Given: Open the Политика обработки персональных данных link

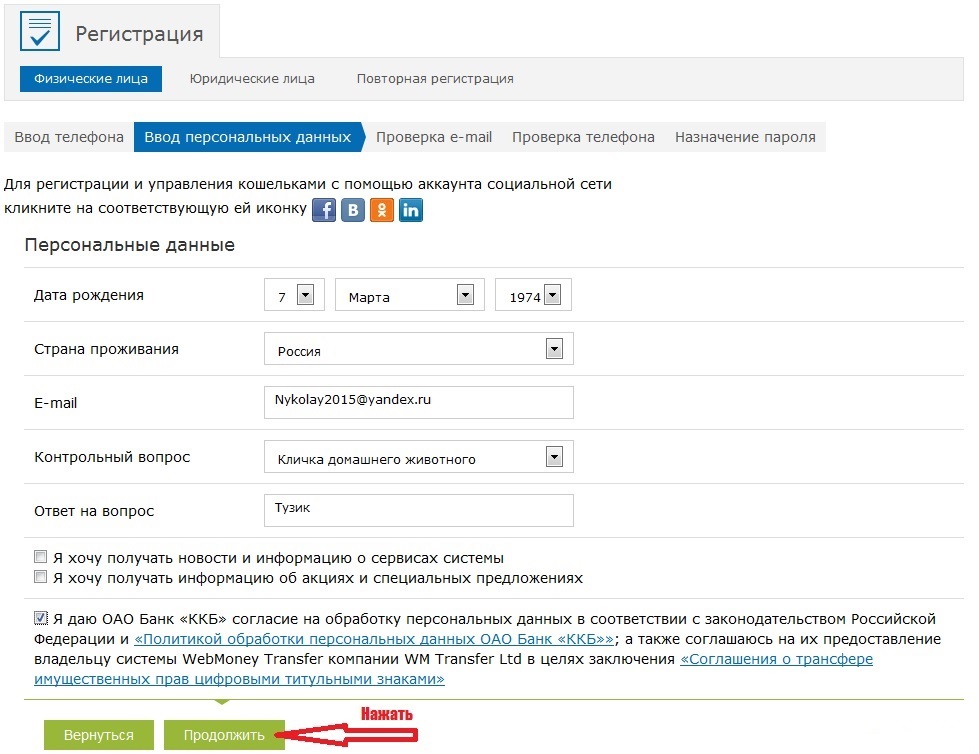Looking at the screenshot, I should coord(374,639).
